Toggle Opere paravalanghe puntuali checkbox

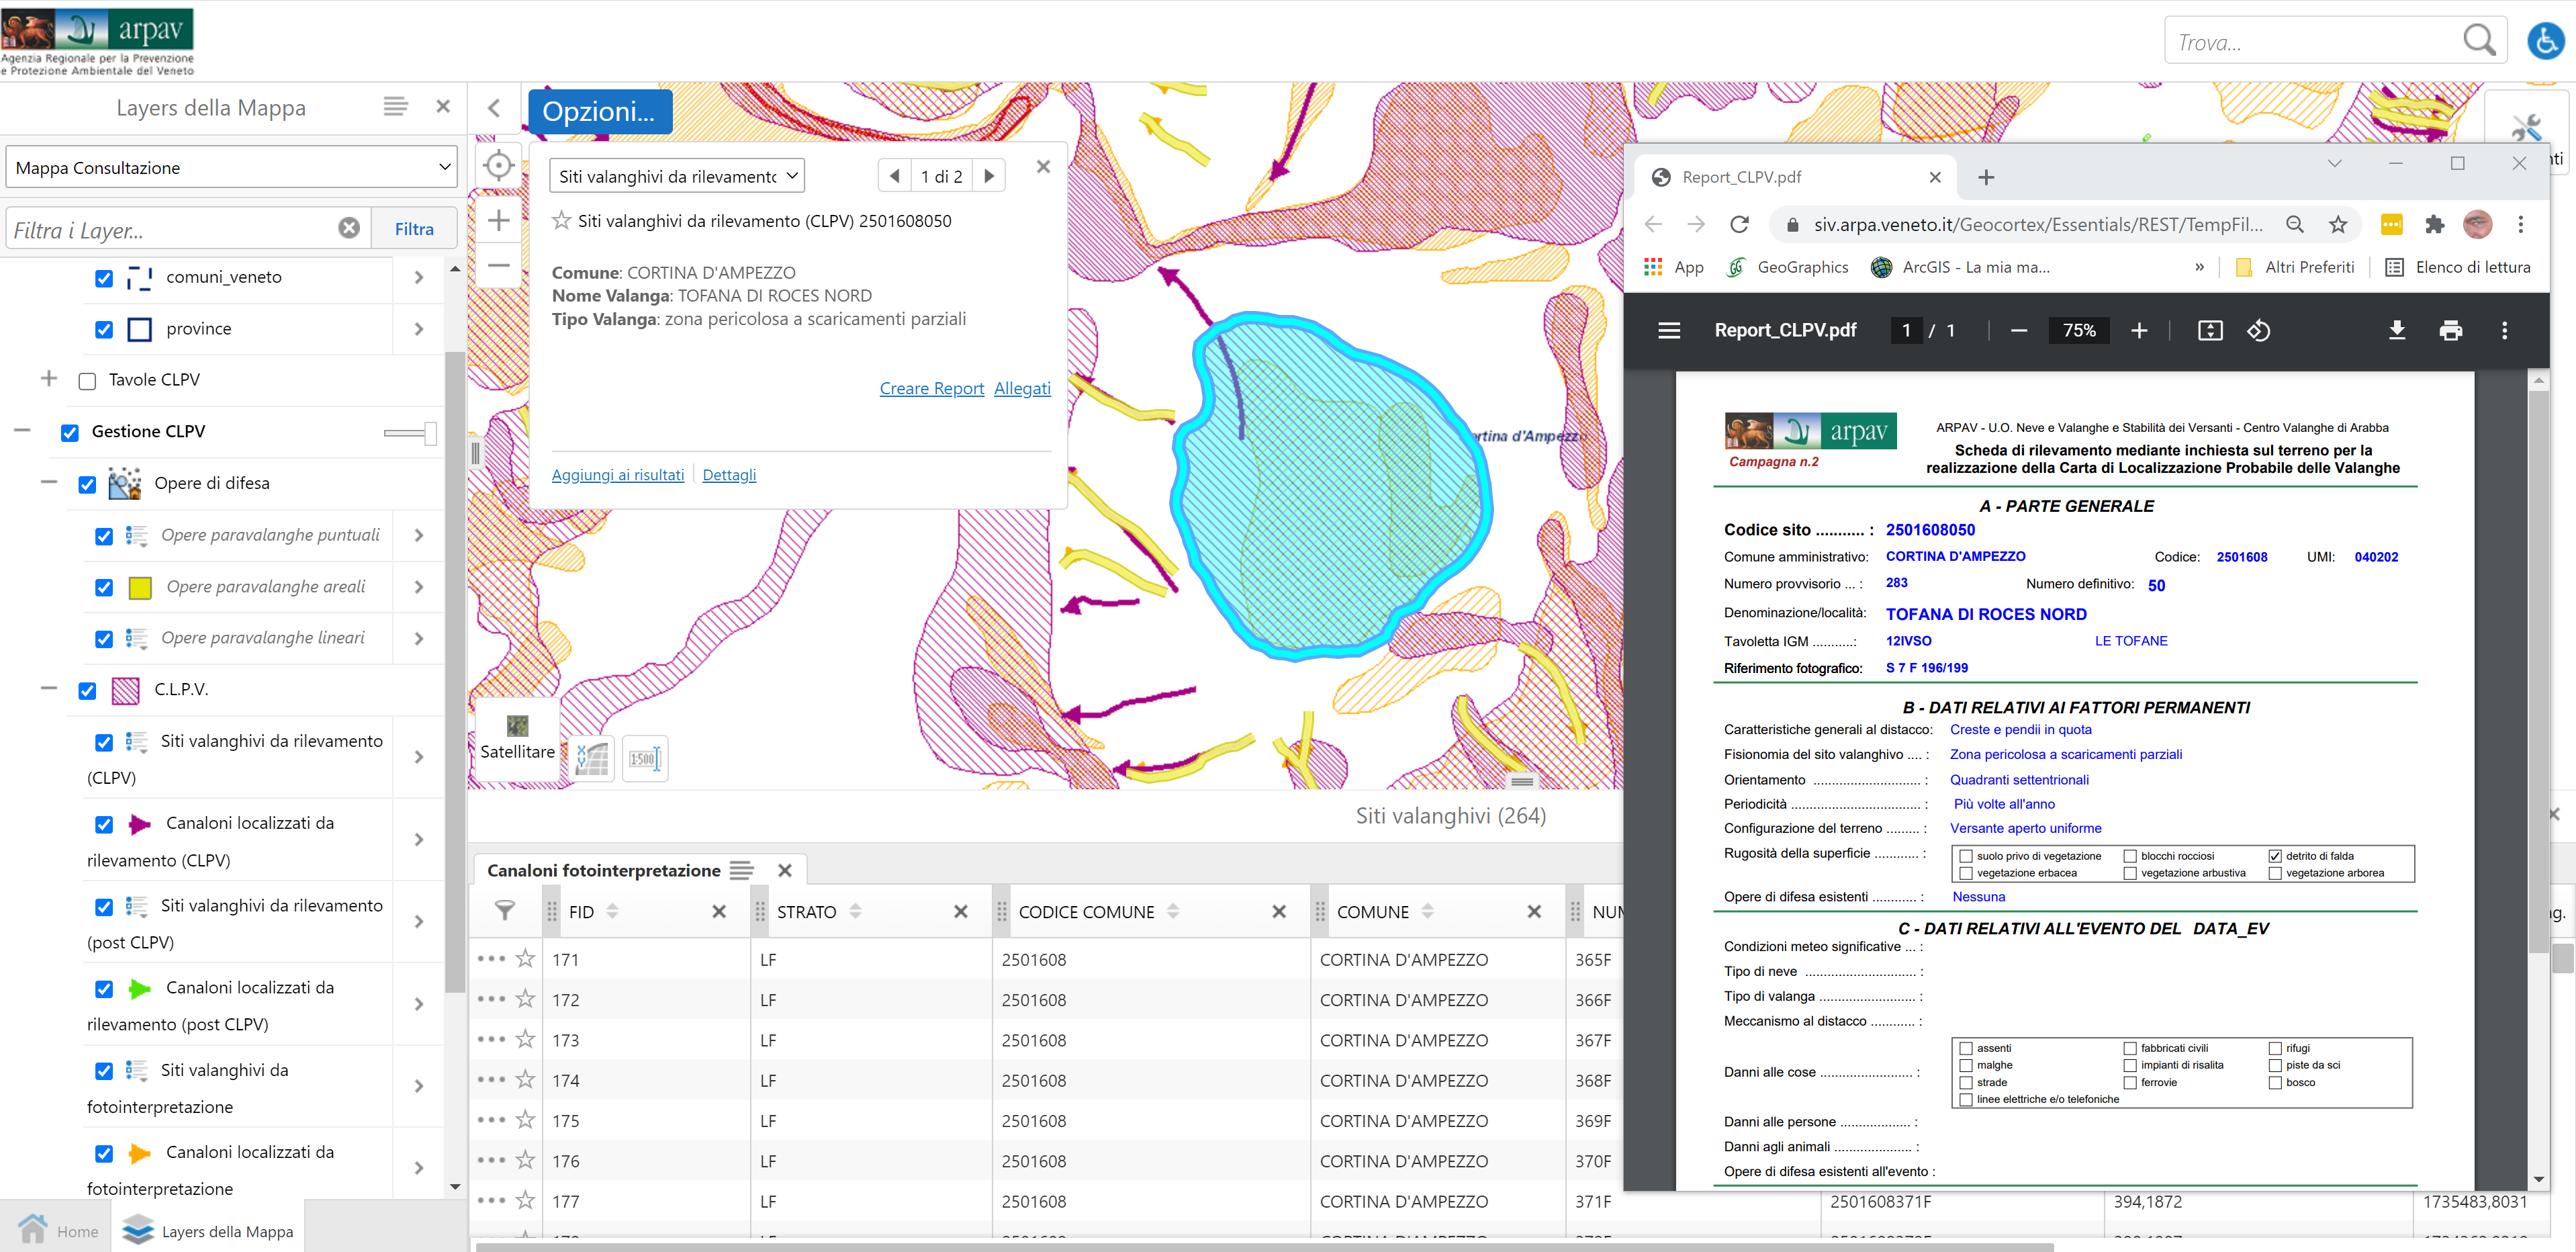[x=104, y=536]
